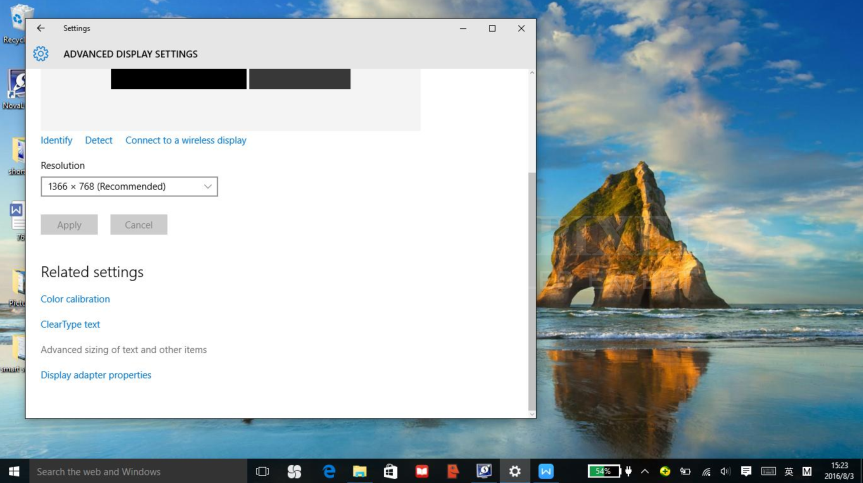
Task: Open the touch keyboard tray icon
Action: point(768,471)
